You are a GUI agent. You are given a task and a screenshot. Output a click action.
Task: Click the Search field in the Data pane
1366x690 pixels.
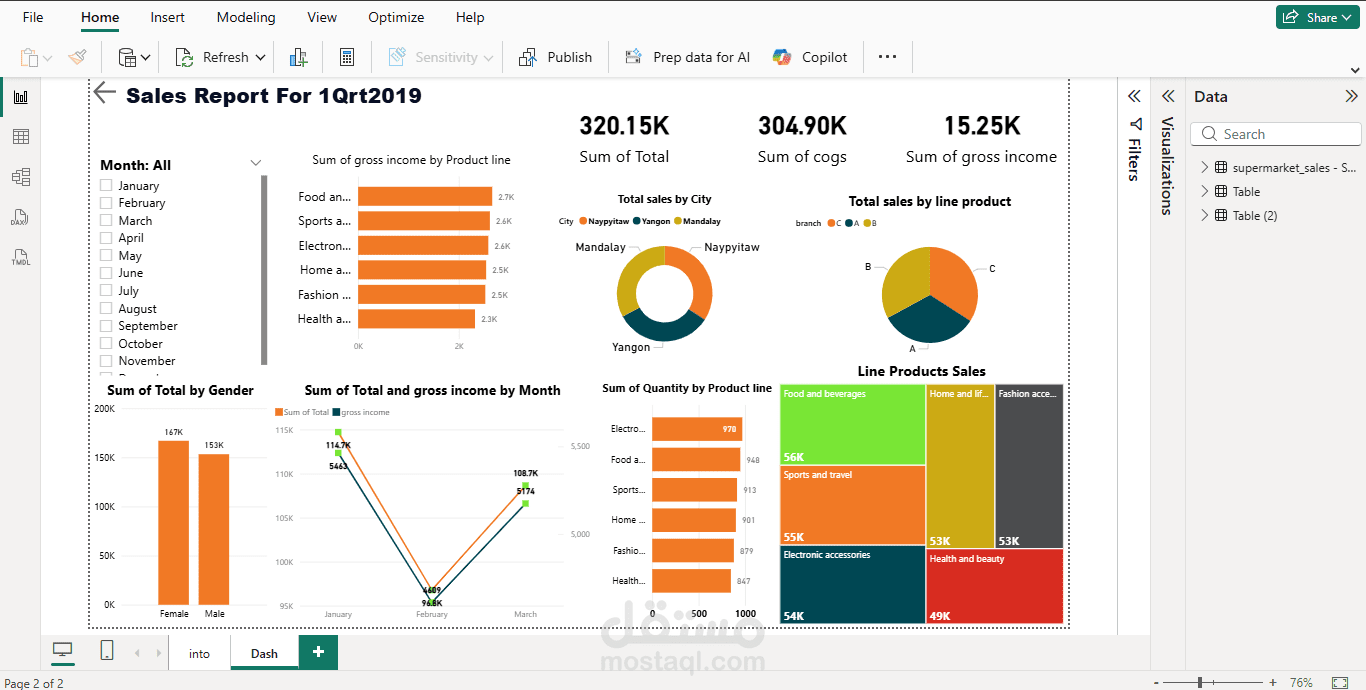(1275, 133)
